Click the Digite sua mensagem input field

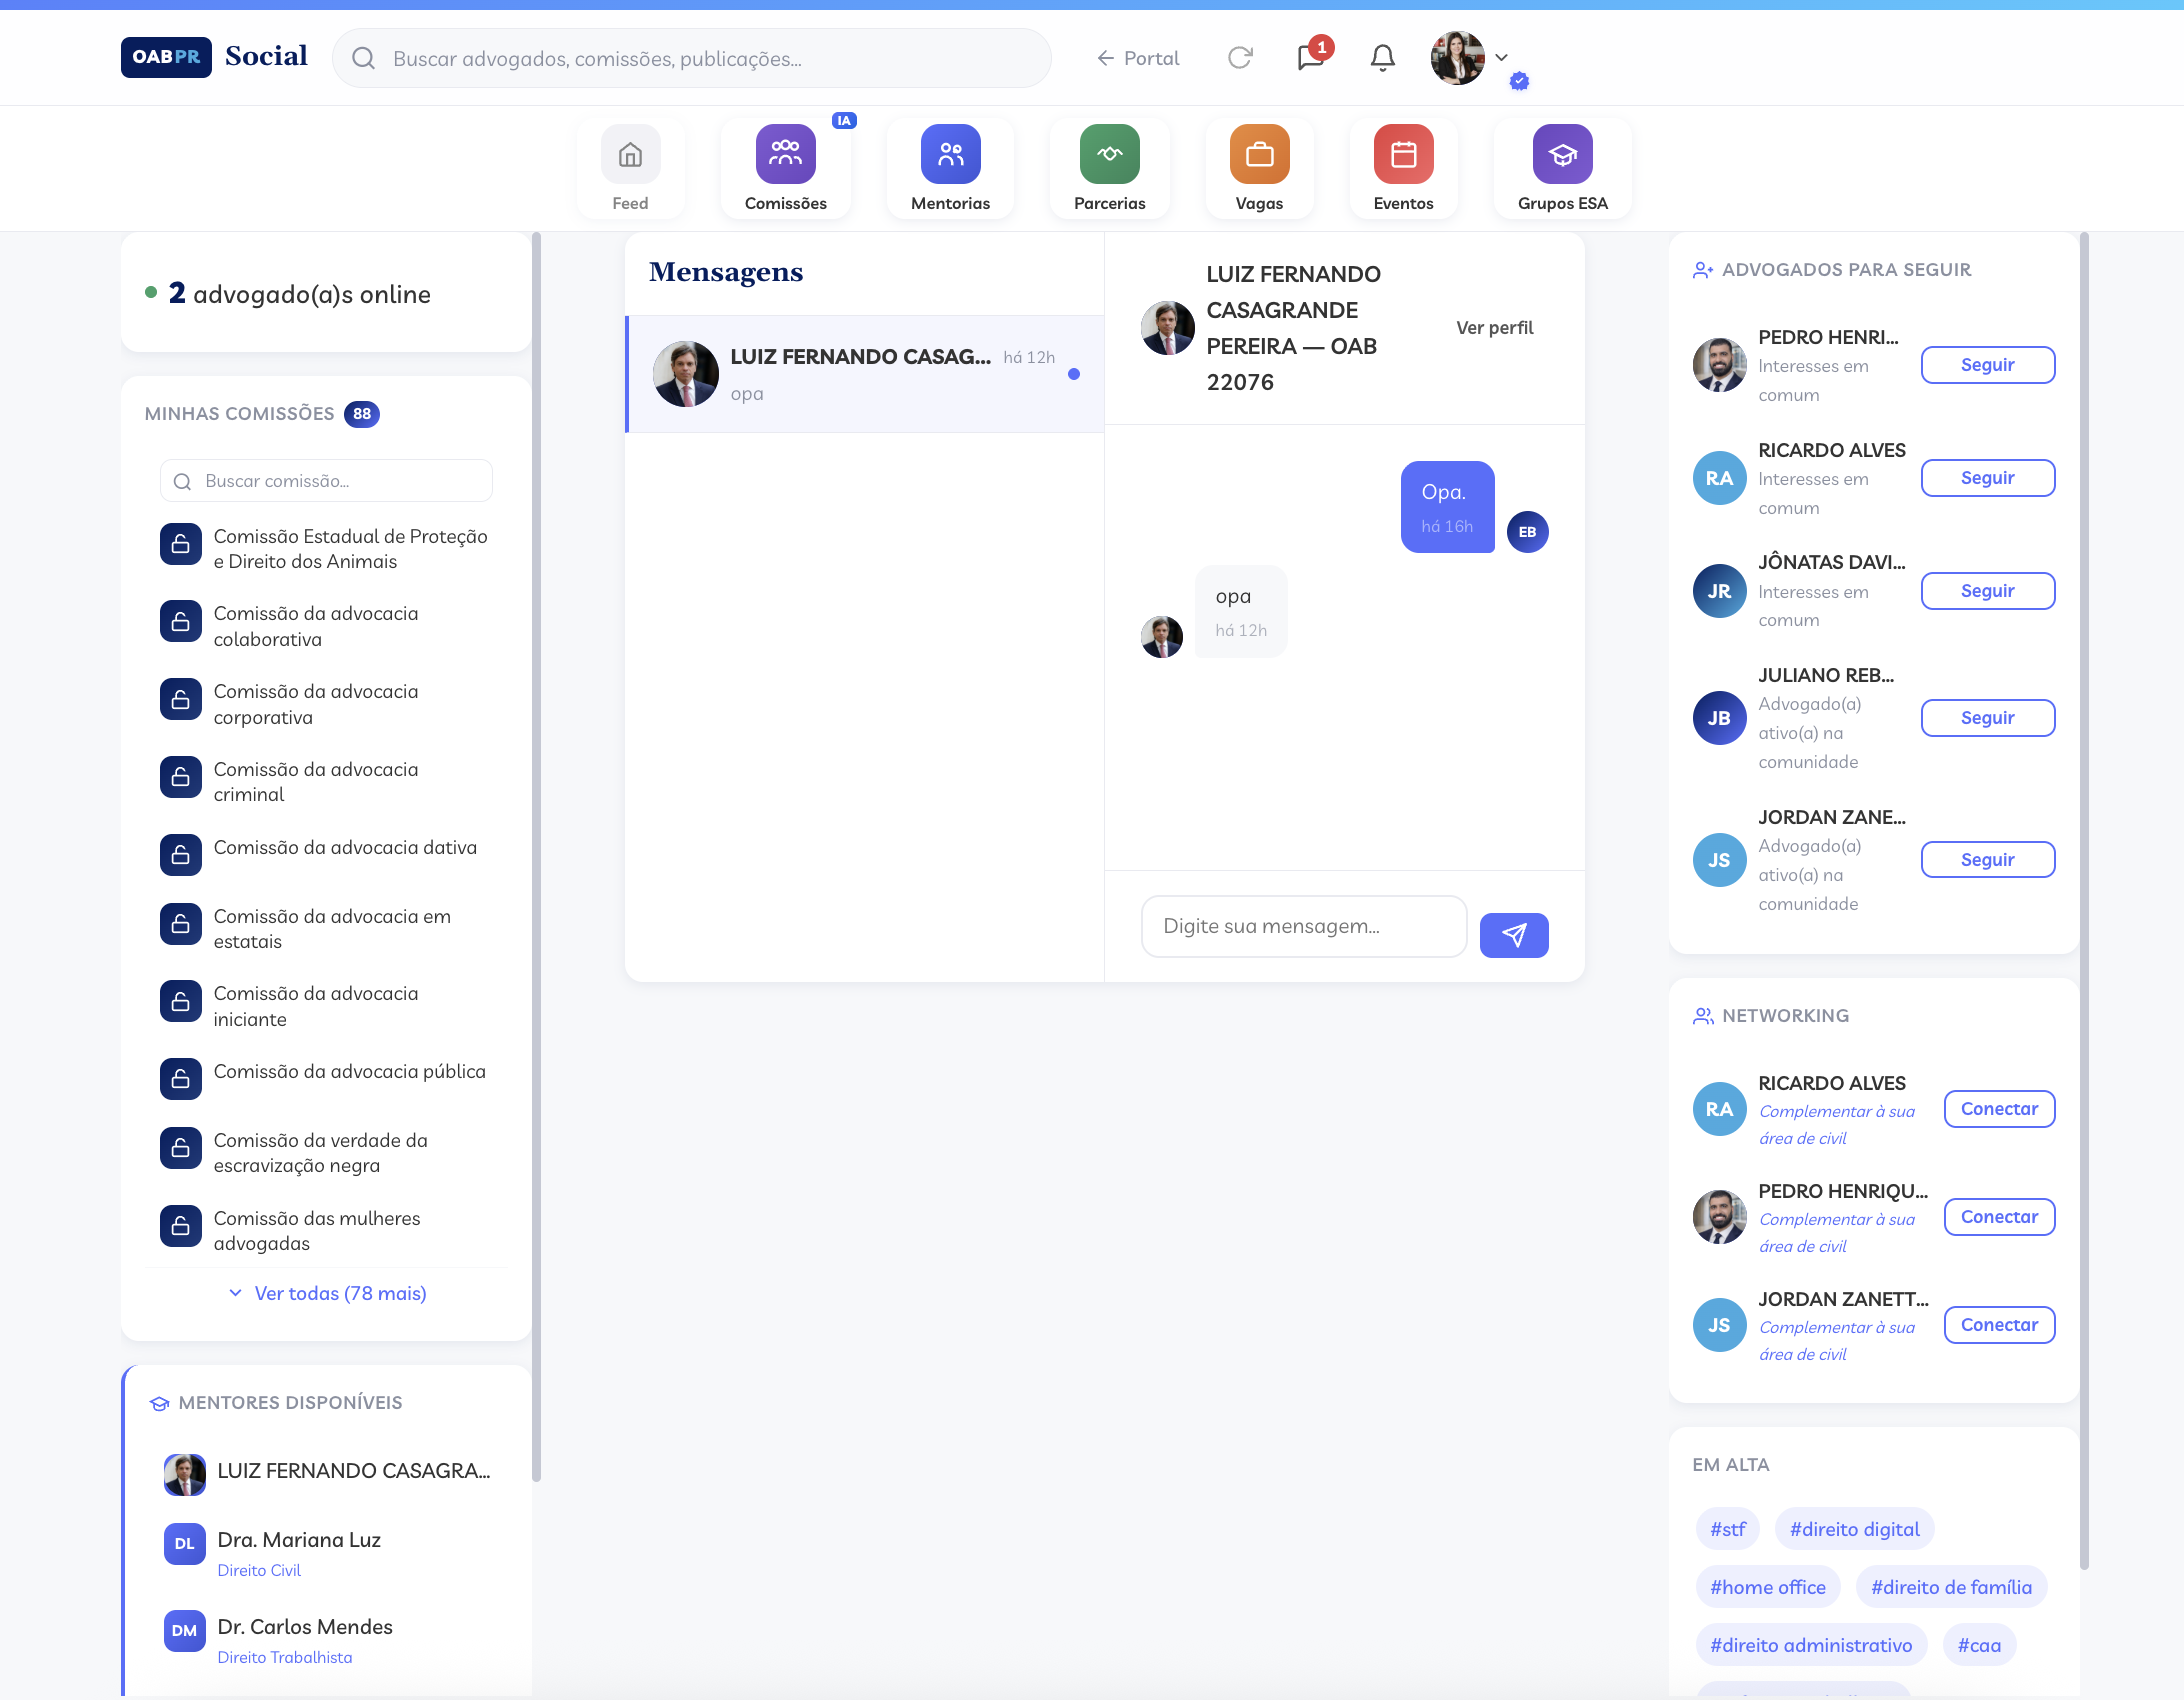coord(1303,926)
